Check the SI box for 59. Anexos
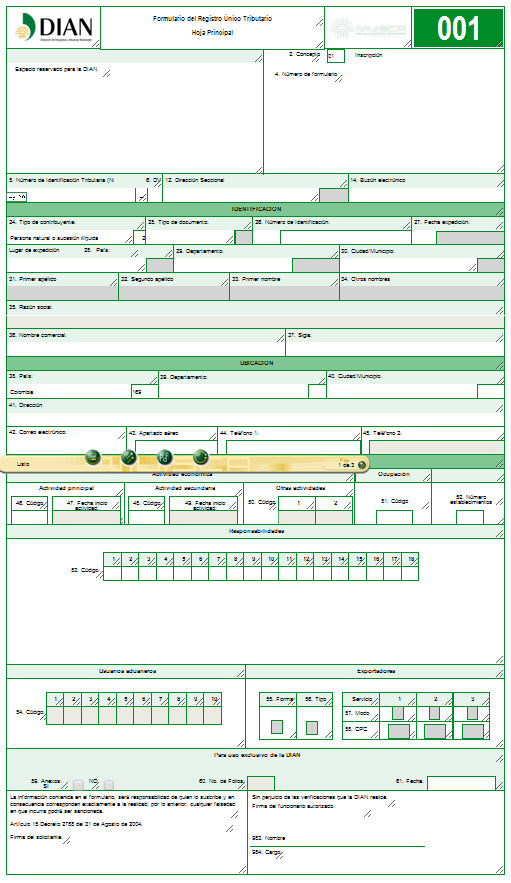This screenshot has height=883, width=511. click(78, 784)
